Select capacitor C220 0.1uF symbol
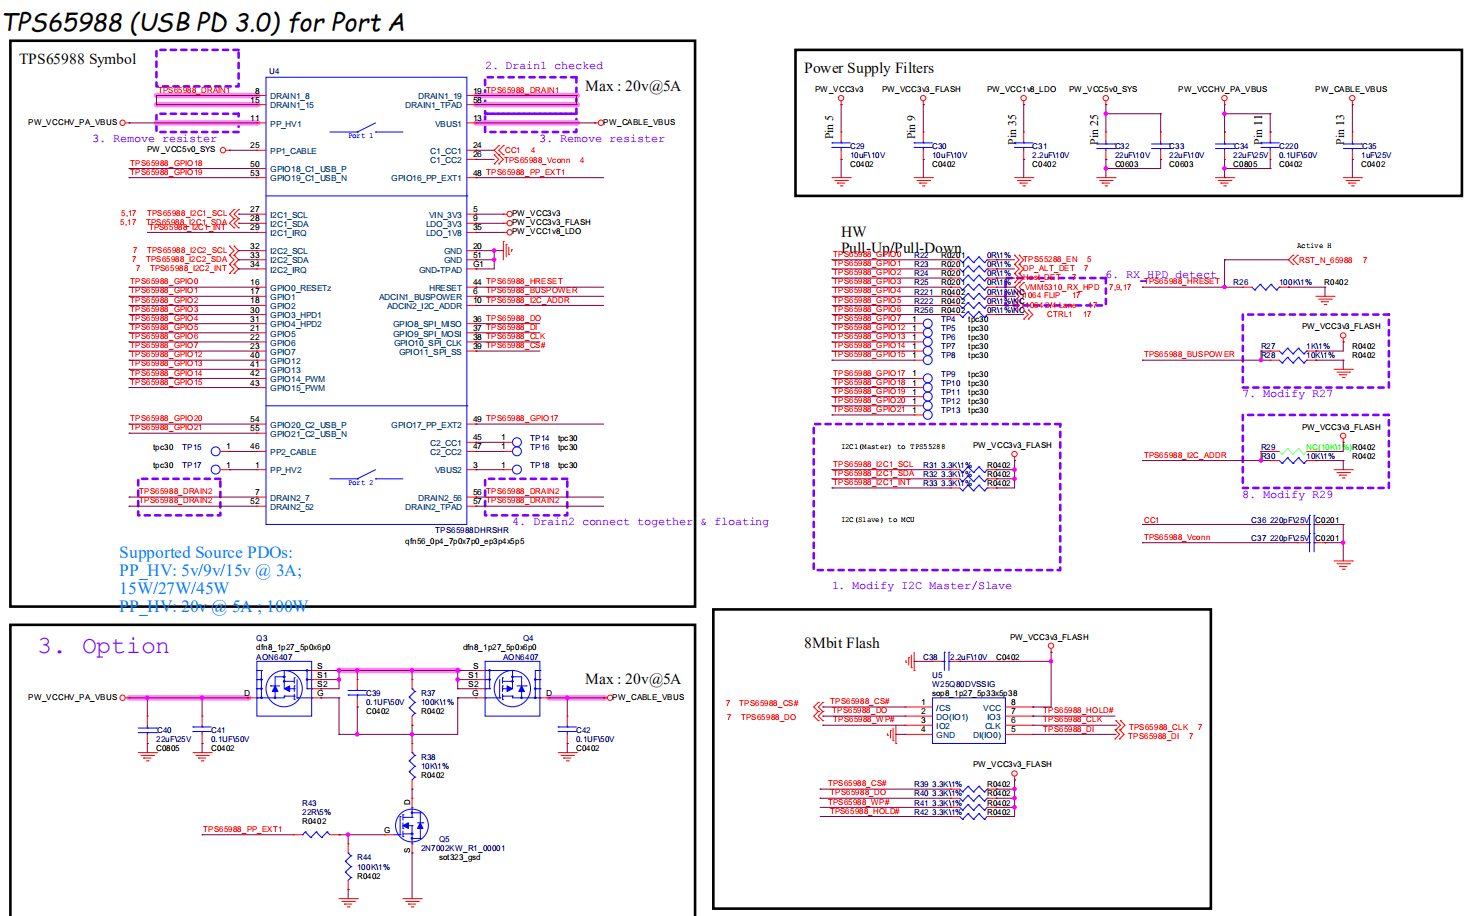Image resolution: width=1472 pixels, height=916 pixels. pyautogui.click(x=1271, y=146)
